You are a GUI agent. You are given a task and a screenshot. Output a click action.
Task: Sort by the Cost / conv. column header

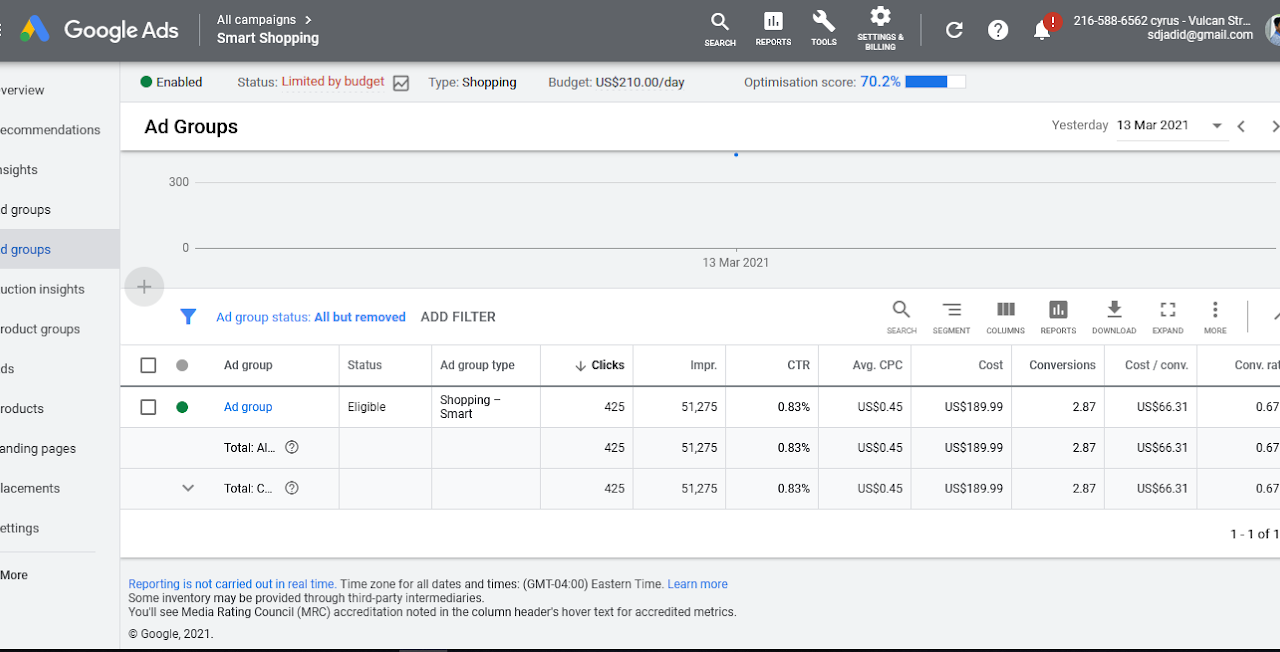click(1156, 365)
